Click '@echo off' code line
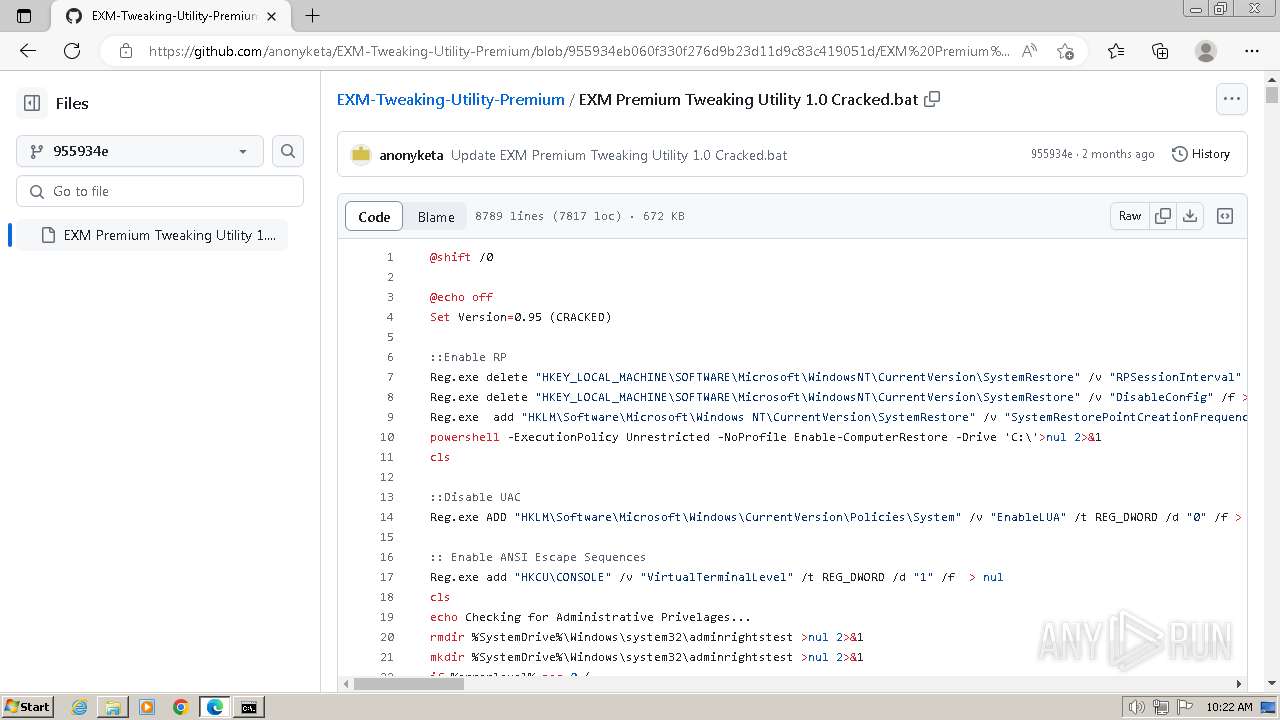1280x720 pixels. click(x=461, y=297)
